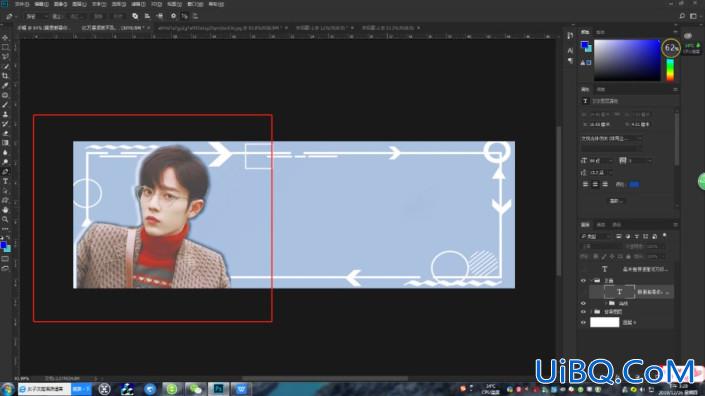Set text alignment to left in Properties
705x396 pixels.
click(x=585, y=184)
